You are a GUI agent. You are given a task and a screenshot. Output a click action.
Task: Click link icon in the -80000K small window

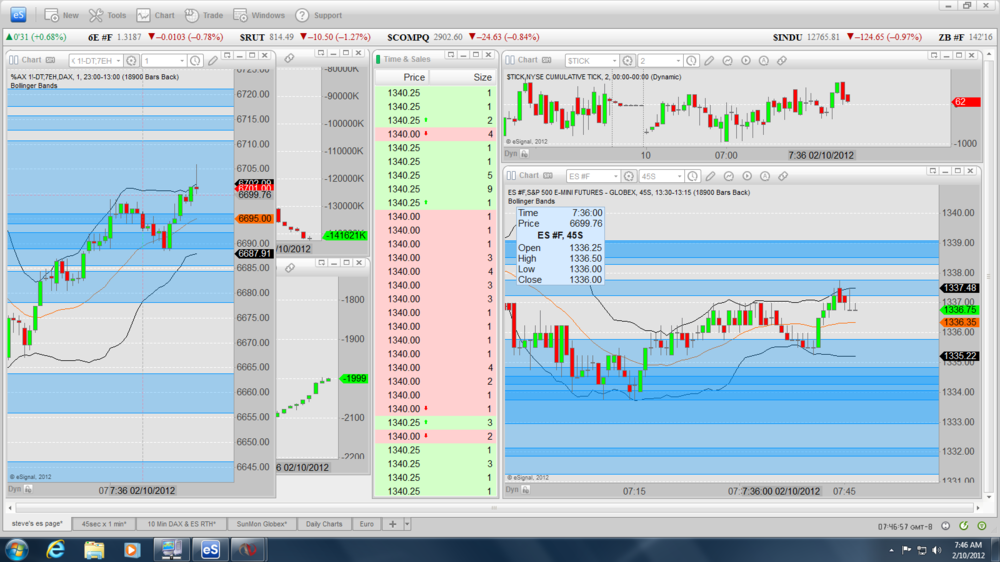[290, 58]
